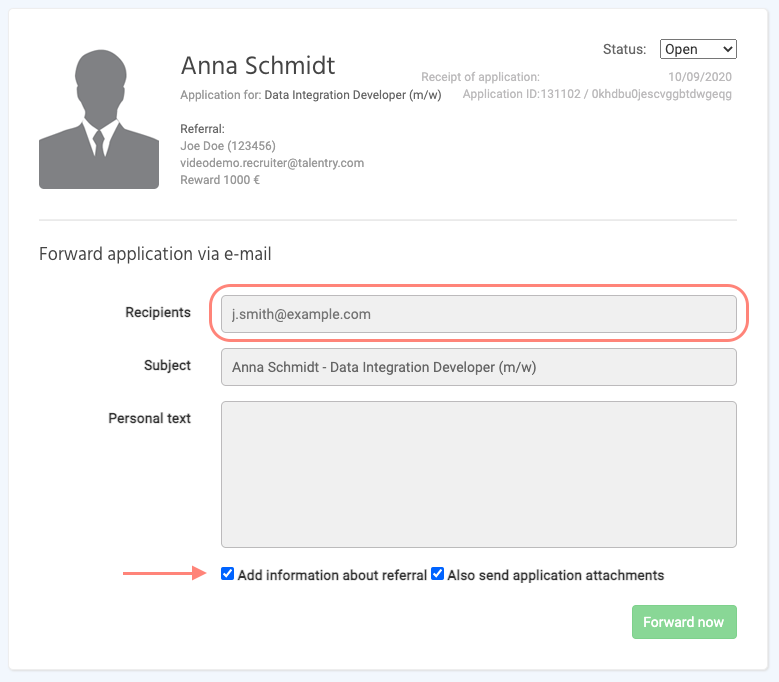Click the Subject field label
779x682 pixels.
(x=167, y=366)
